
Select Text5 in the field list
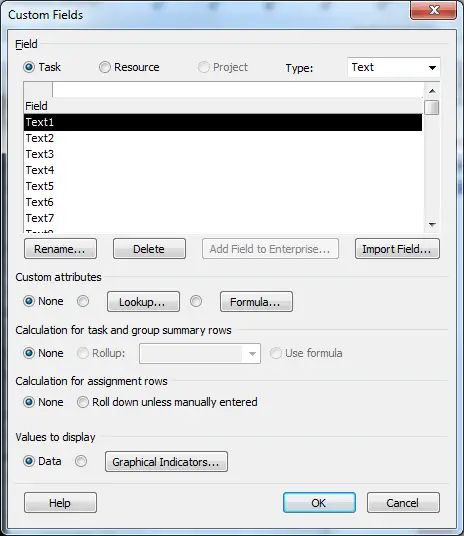coord(223,186)
